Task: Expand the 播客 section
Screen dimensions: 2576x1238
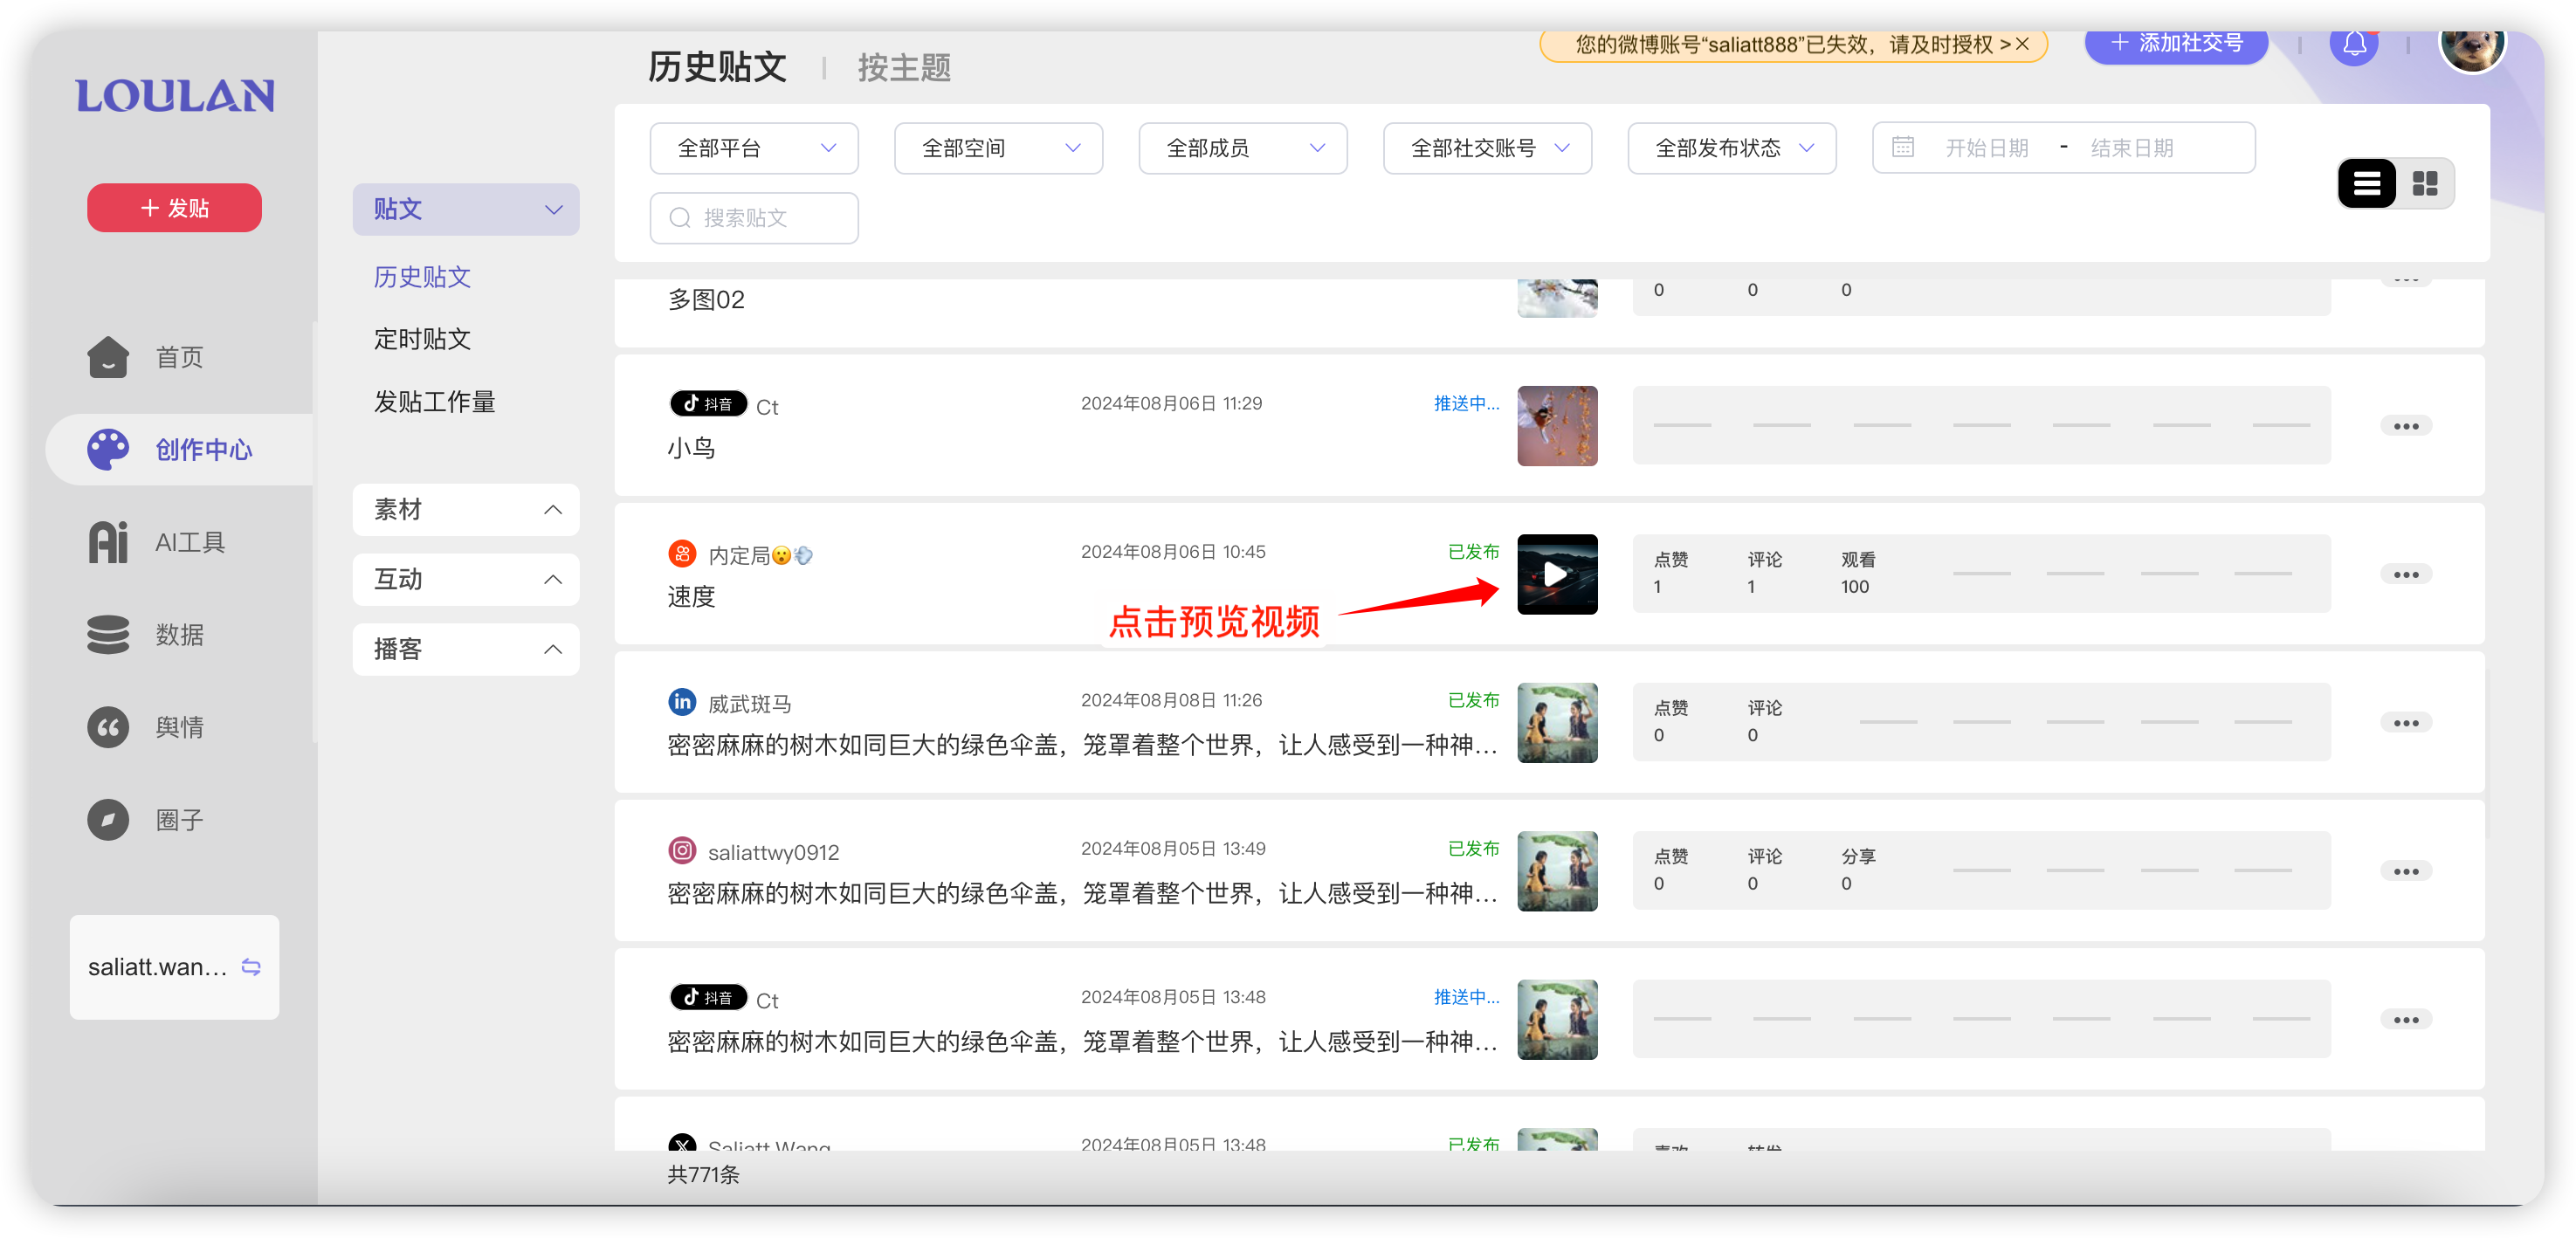Action: click(466, 649)
